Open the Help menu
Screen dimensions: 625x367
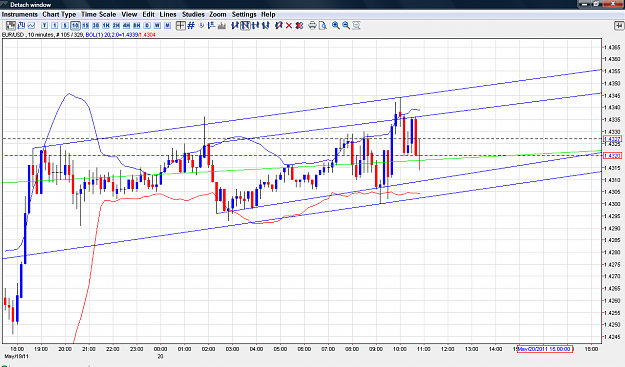coord(268,14)
